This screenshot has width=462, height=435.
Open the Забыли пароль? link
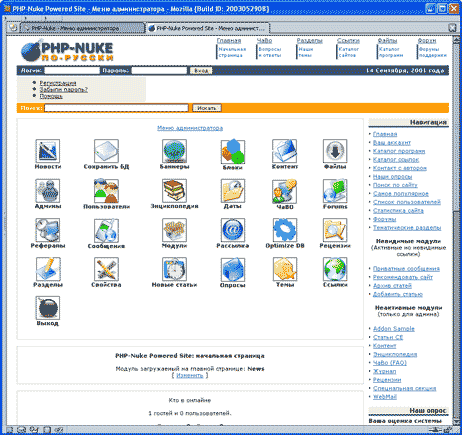point(64,90)
